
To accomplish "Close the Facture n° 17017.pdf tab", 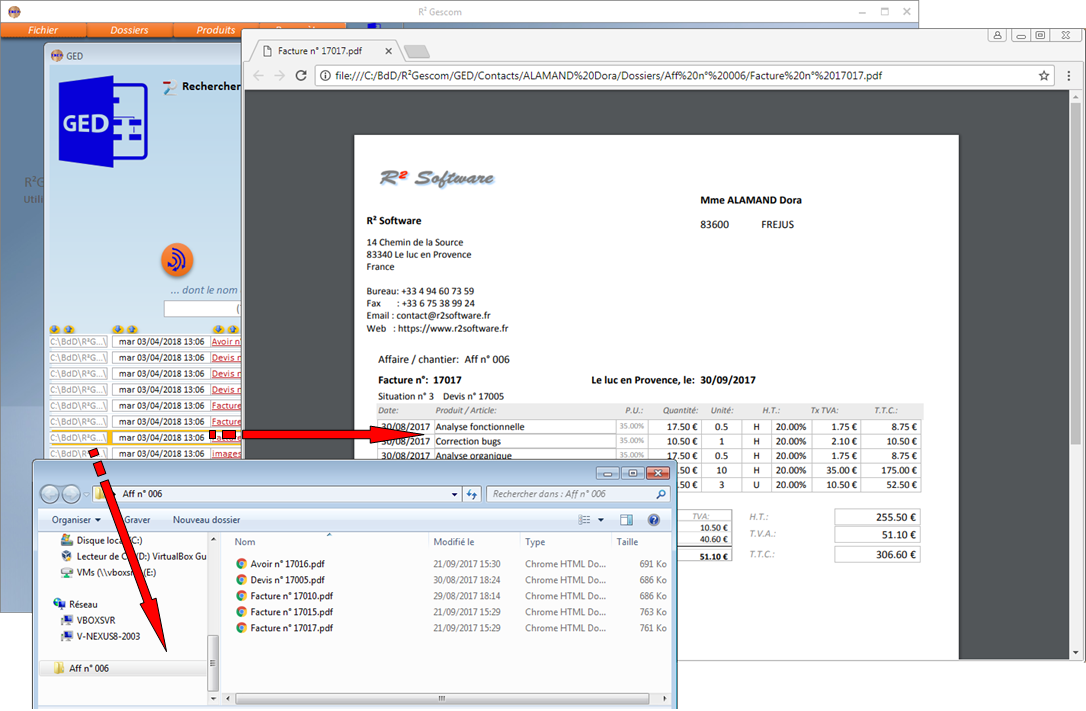I will click(389, 51).
